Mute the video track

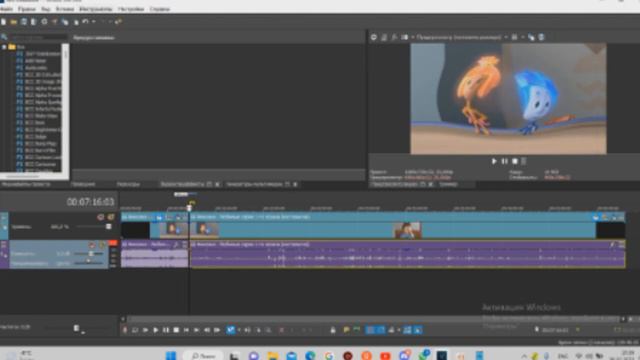click(100, 217)
